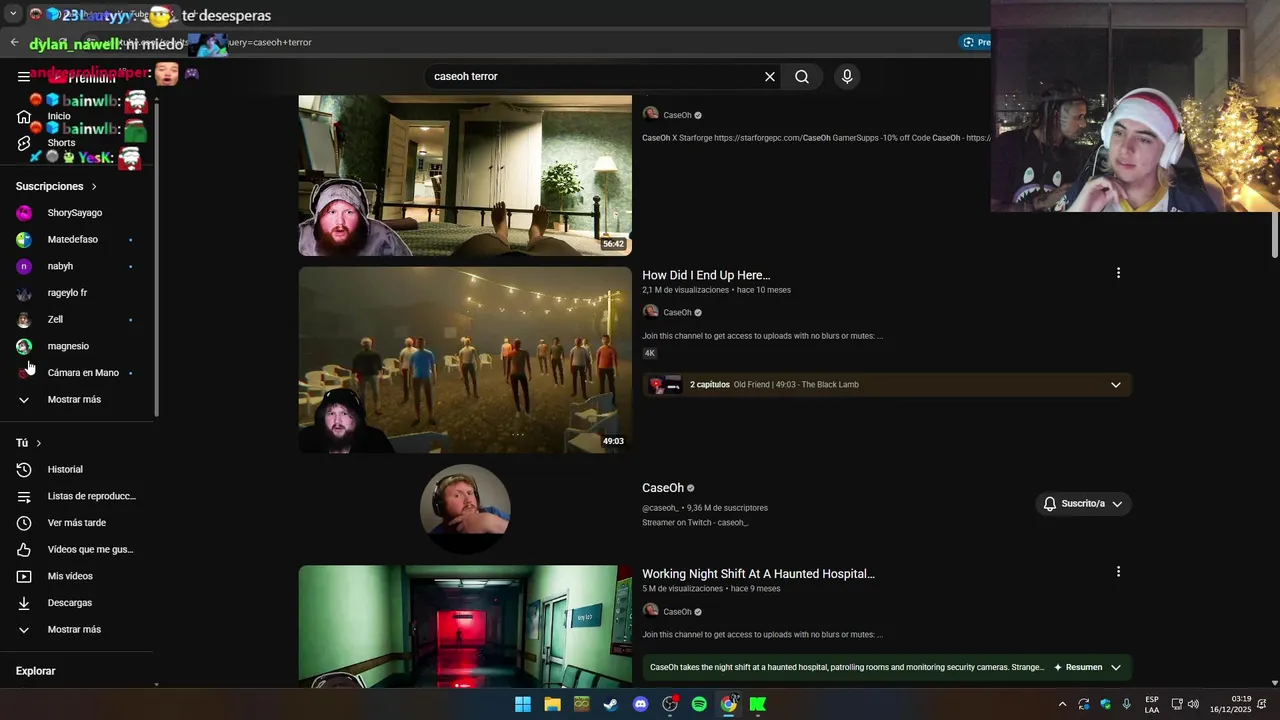
Task: Open 'Working Night Shift At A Haunted Hospital' thumbnail
Action: [465, 626]
